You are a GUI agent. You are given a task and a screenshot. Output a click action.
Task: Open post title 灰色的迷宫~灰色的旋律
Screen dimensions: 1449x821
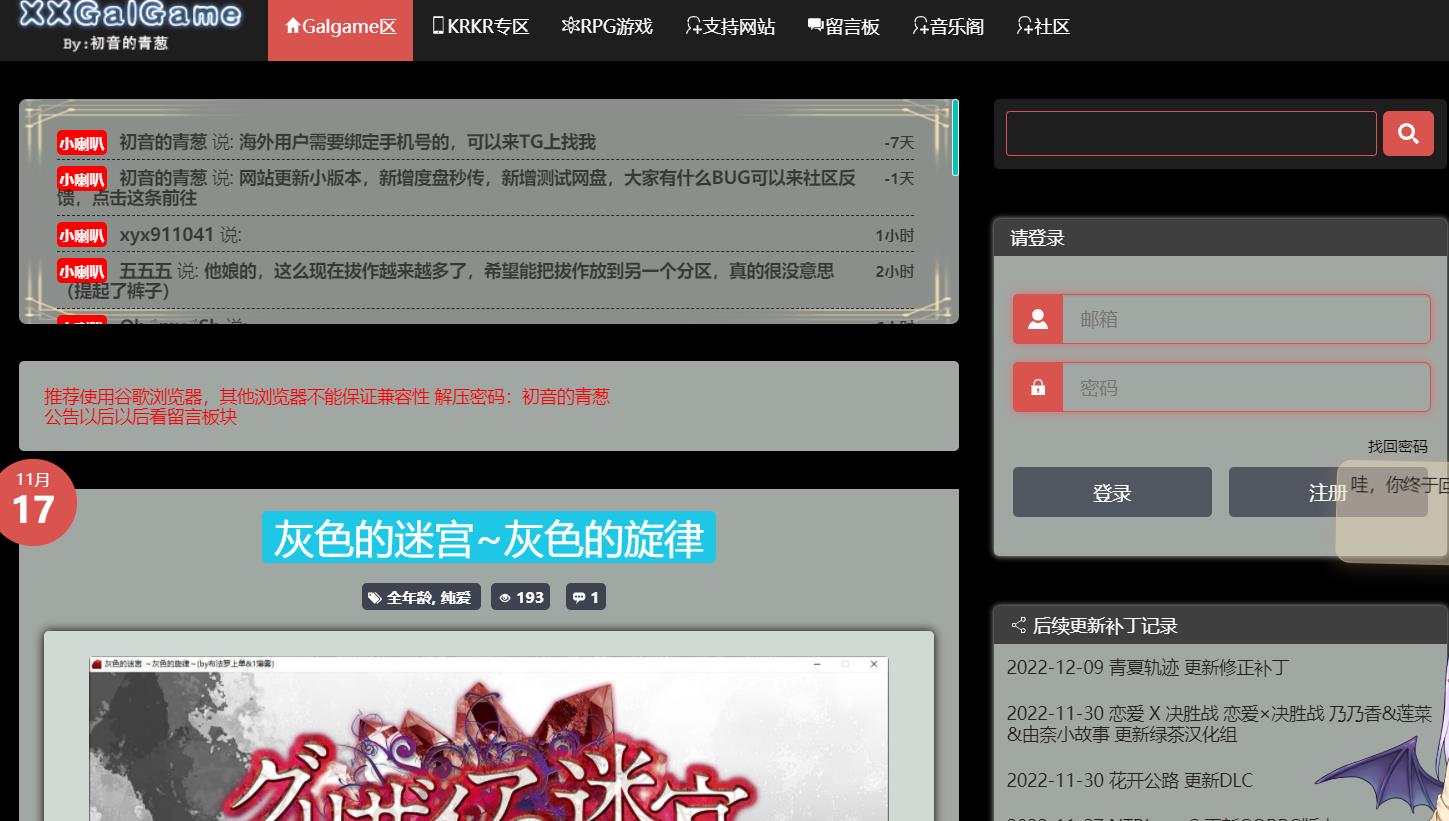click(489, 538)
